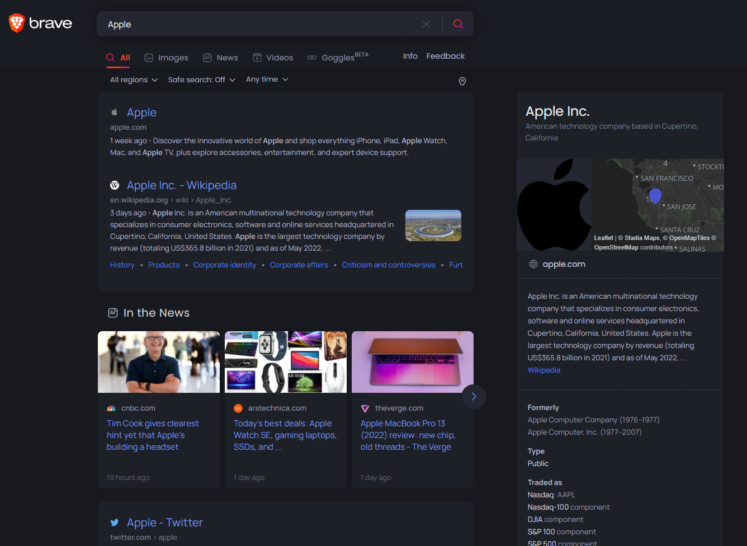Open the deals collage news image

coord(286,362)
